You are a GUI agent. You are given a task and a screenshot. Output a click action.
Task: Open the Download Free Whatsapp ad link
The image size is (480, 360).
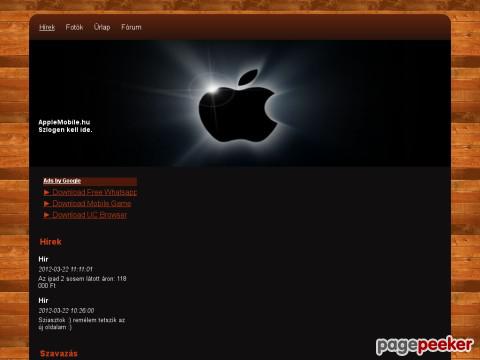tap(95, 192)
